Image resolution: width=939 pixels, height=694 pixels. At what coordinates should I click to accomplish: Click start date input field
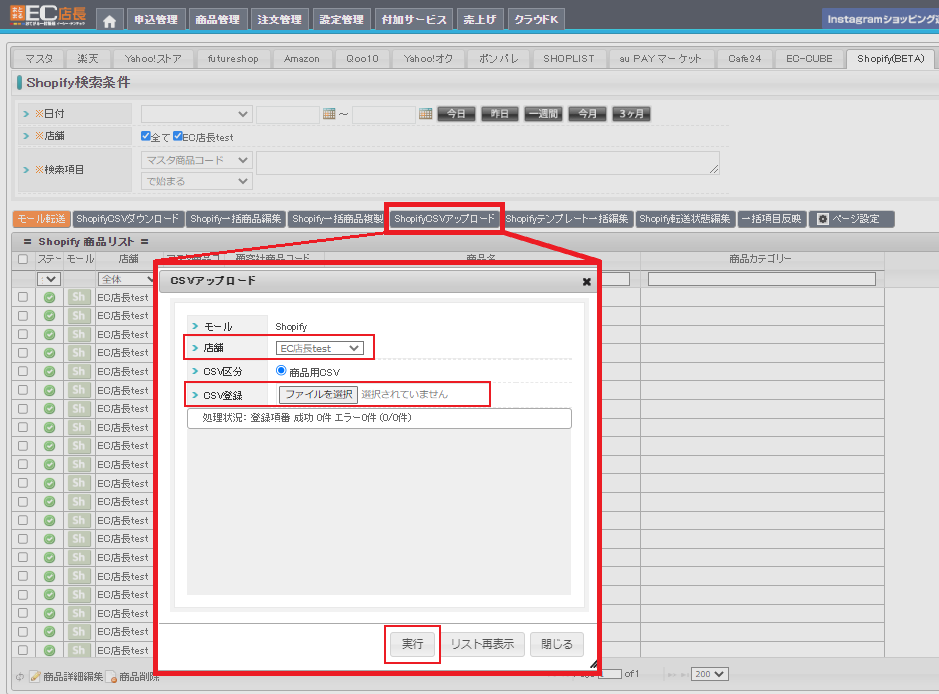coord(287,114)
